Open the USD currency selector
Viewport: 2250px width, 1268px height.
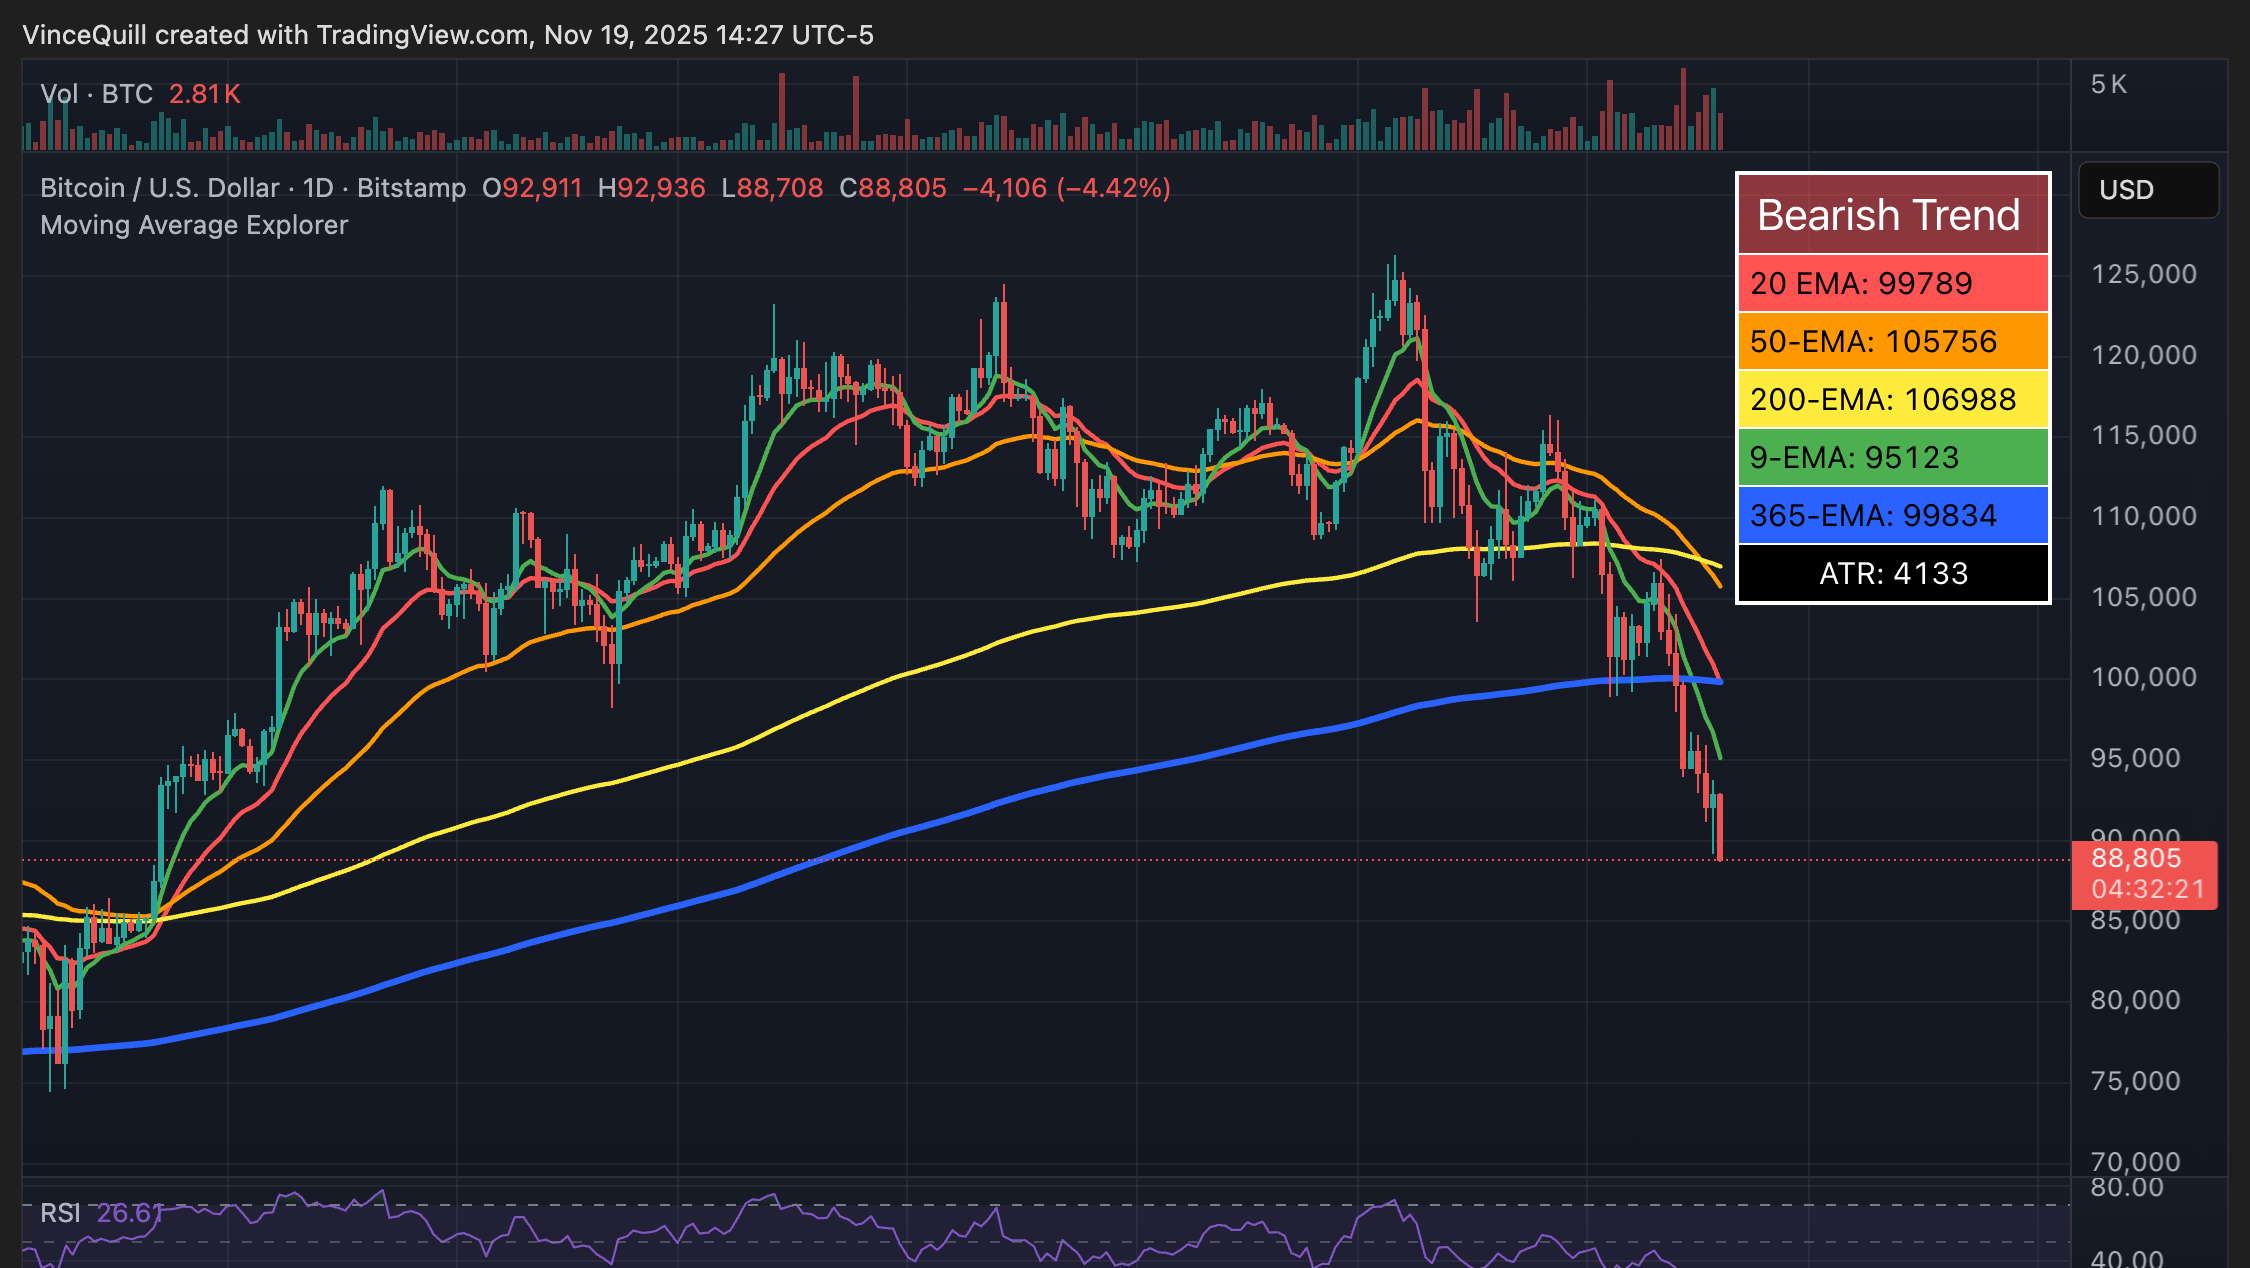coord(2147,190)
